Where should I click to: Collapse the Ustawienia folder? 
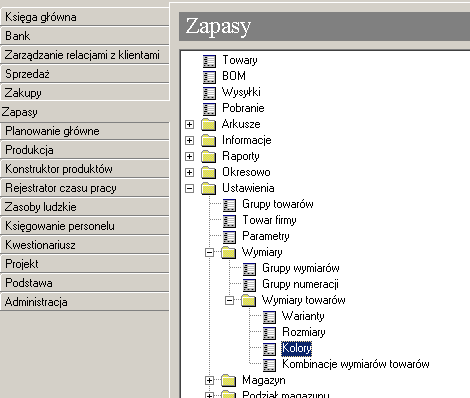pos(189,188)
